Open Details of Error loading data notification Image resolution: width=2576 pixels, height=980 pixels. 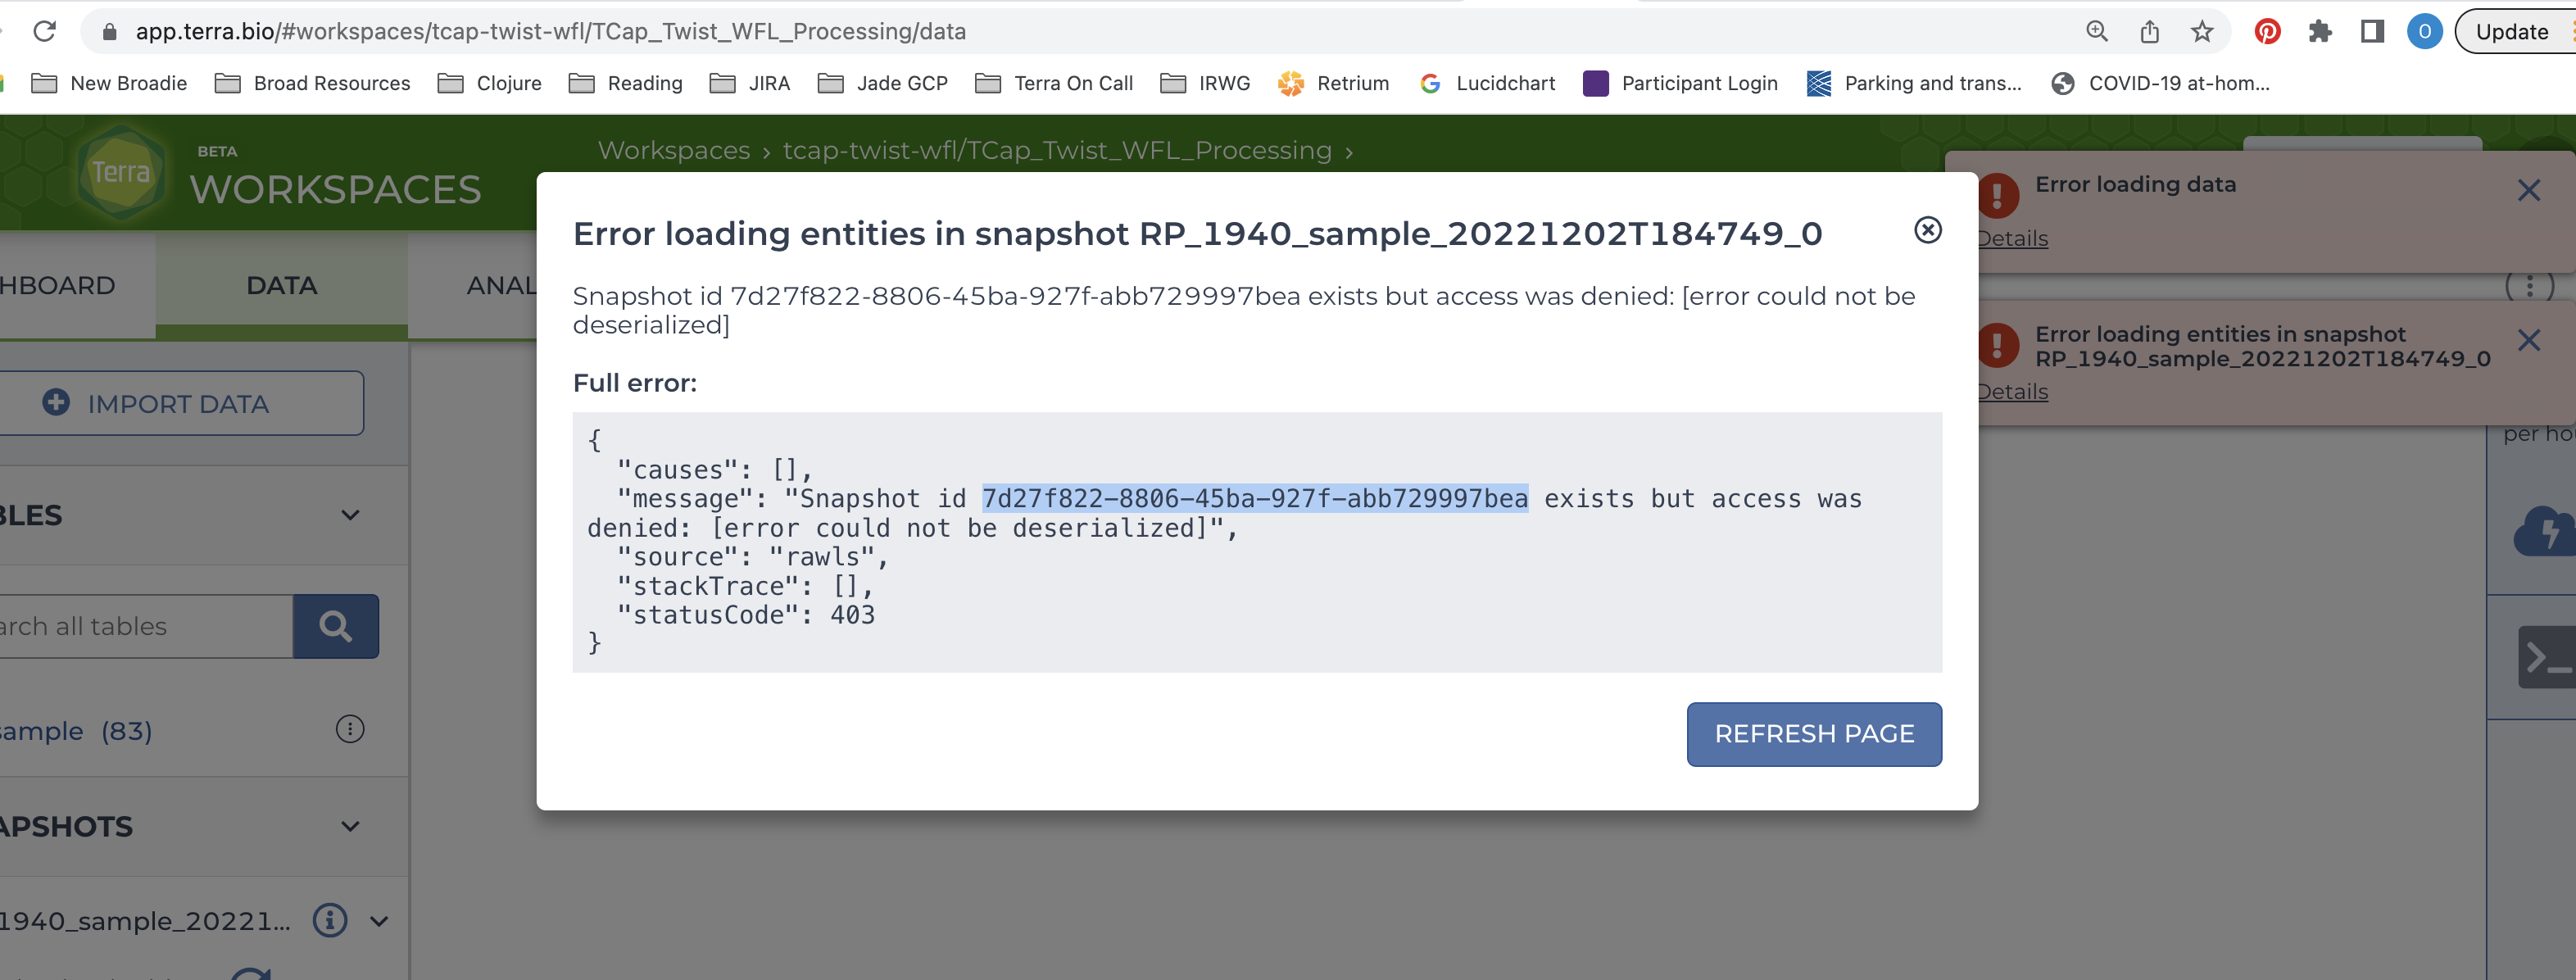pyautogui.click(x=2012, y=238)
